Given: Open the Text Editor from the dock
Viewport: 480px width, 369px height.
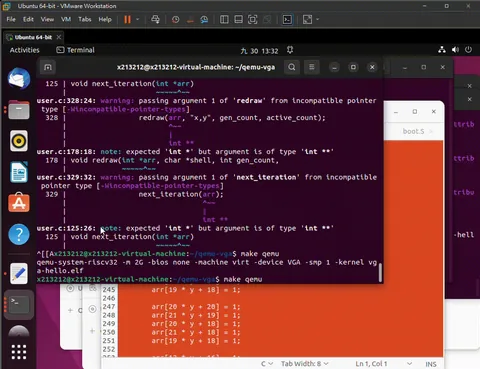Looking at the screenshot, I should click(19, 273).
